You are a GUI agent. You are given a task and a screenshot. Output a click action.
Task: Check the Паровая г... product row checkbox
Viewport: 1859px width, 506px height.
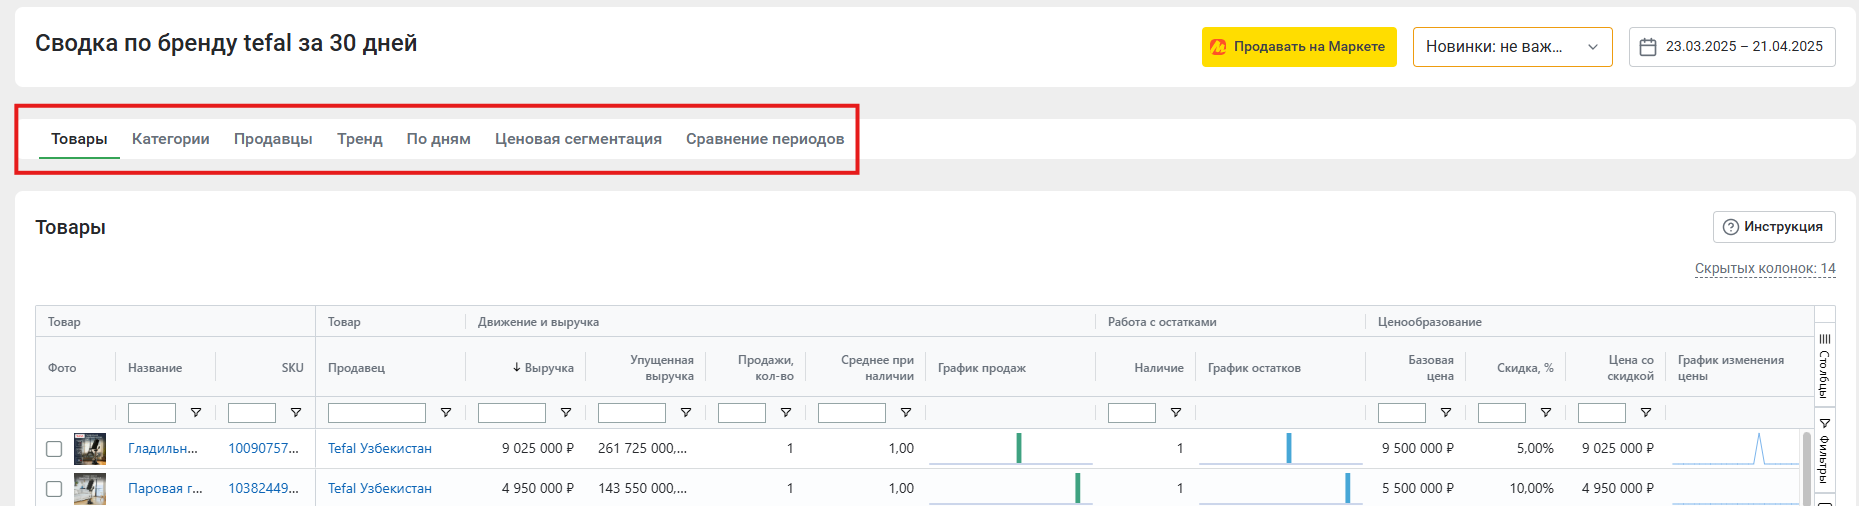(54, 489)
